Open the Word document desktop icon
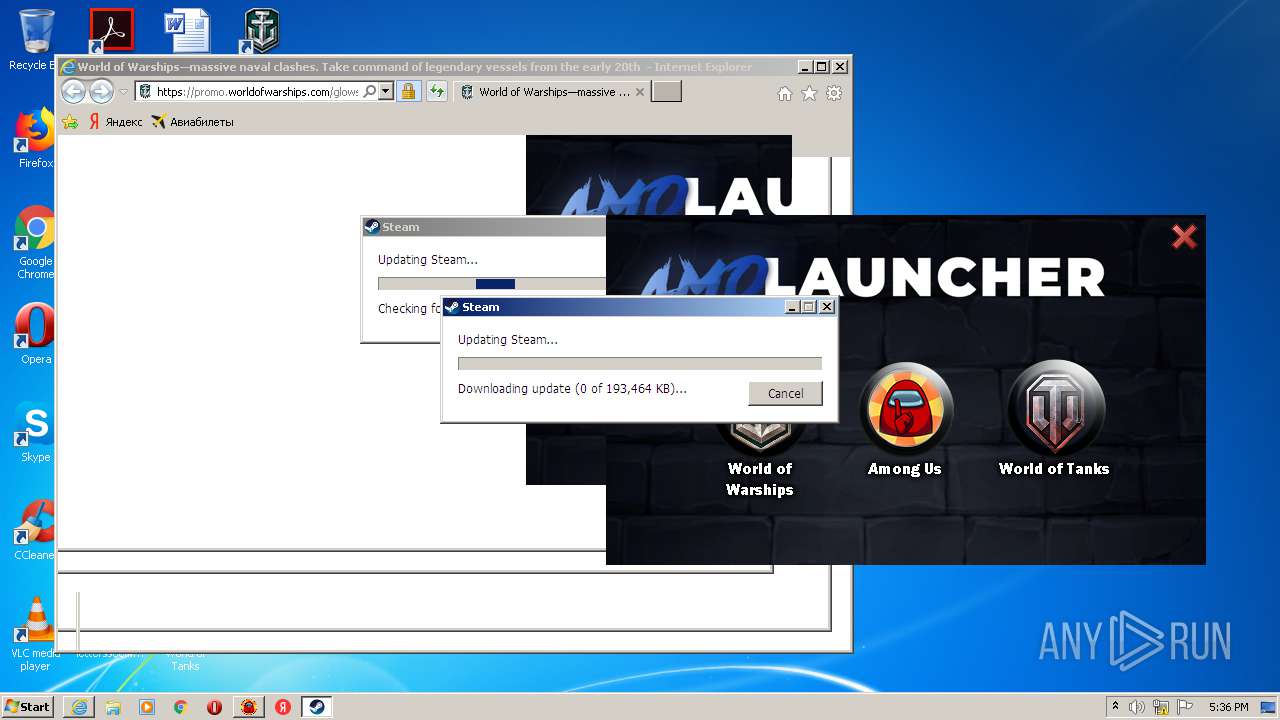The image size is (1280, 720). pyautogui.click(x=187, y=31)
